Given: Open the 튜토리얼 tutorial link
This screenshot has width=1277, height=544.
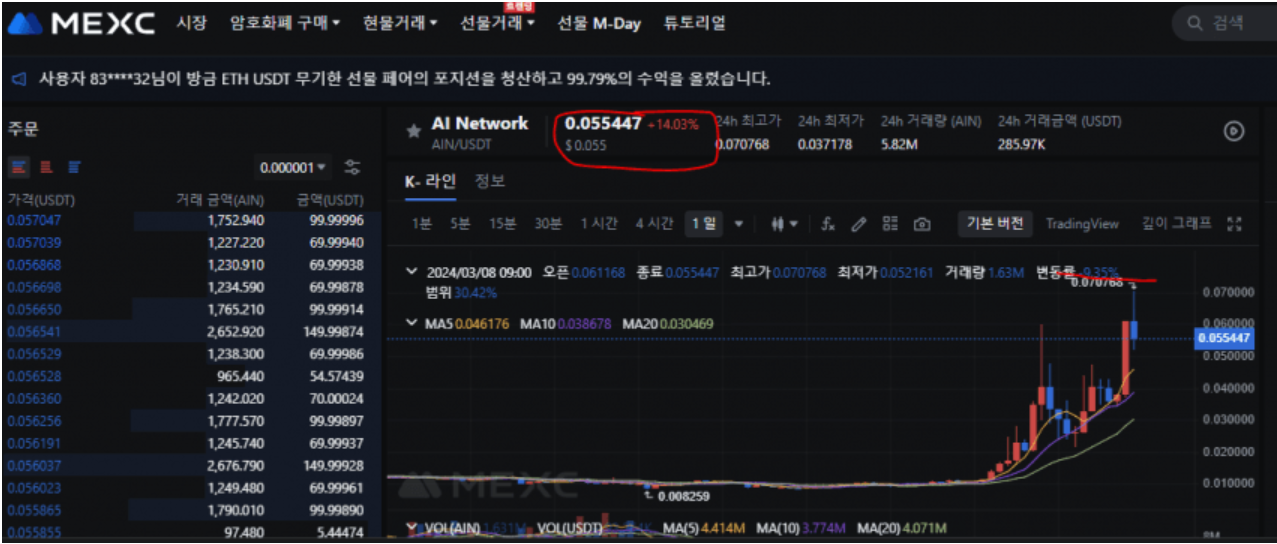Looking at the screenshot, I should pos(694,22).
